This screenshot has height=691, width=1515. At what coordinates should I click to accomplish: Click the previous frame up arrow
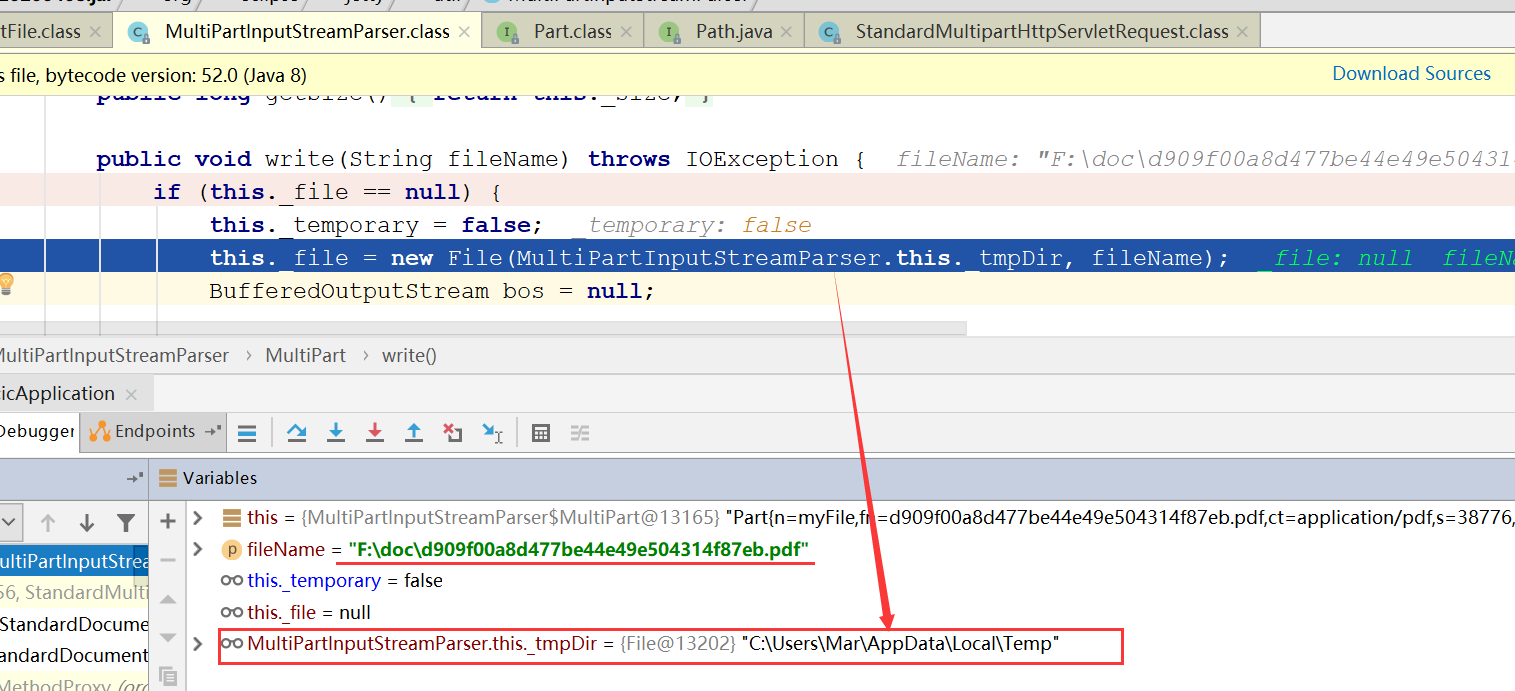47,522
